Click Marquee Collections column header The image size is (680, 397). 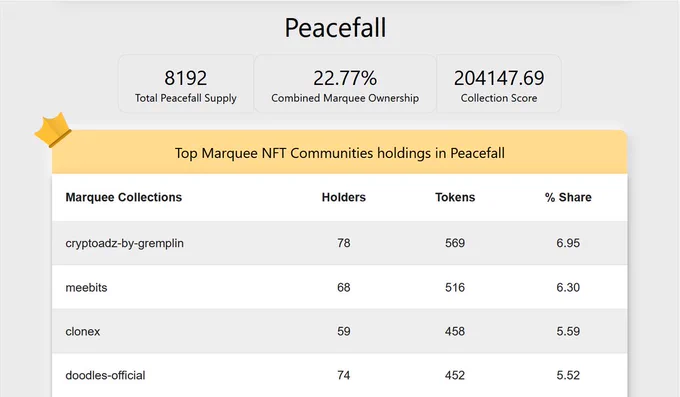click(x=124, y=197)
